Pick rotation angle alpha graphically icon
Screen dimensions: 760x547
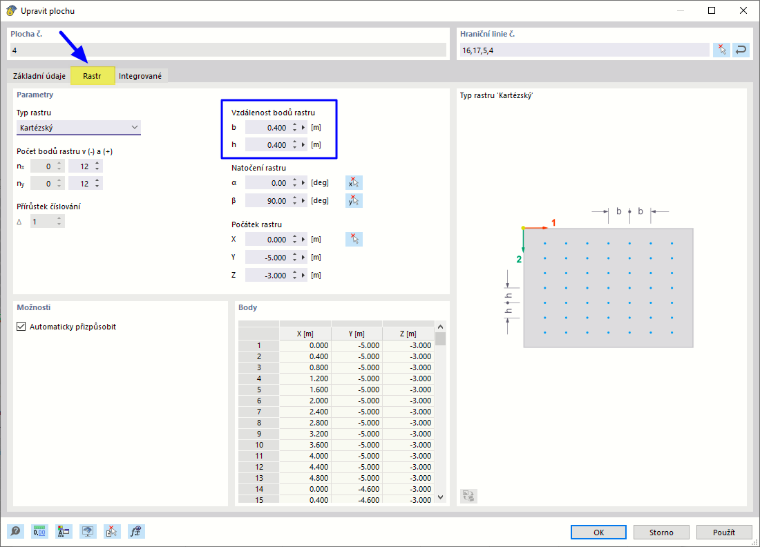(x=354, y=183)
